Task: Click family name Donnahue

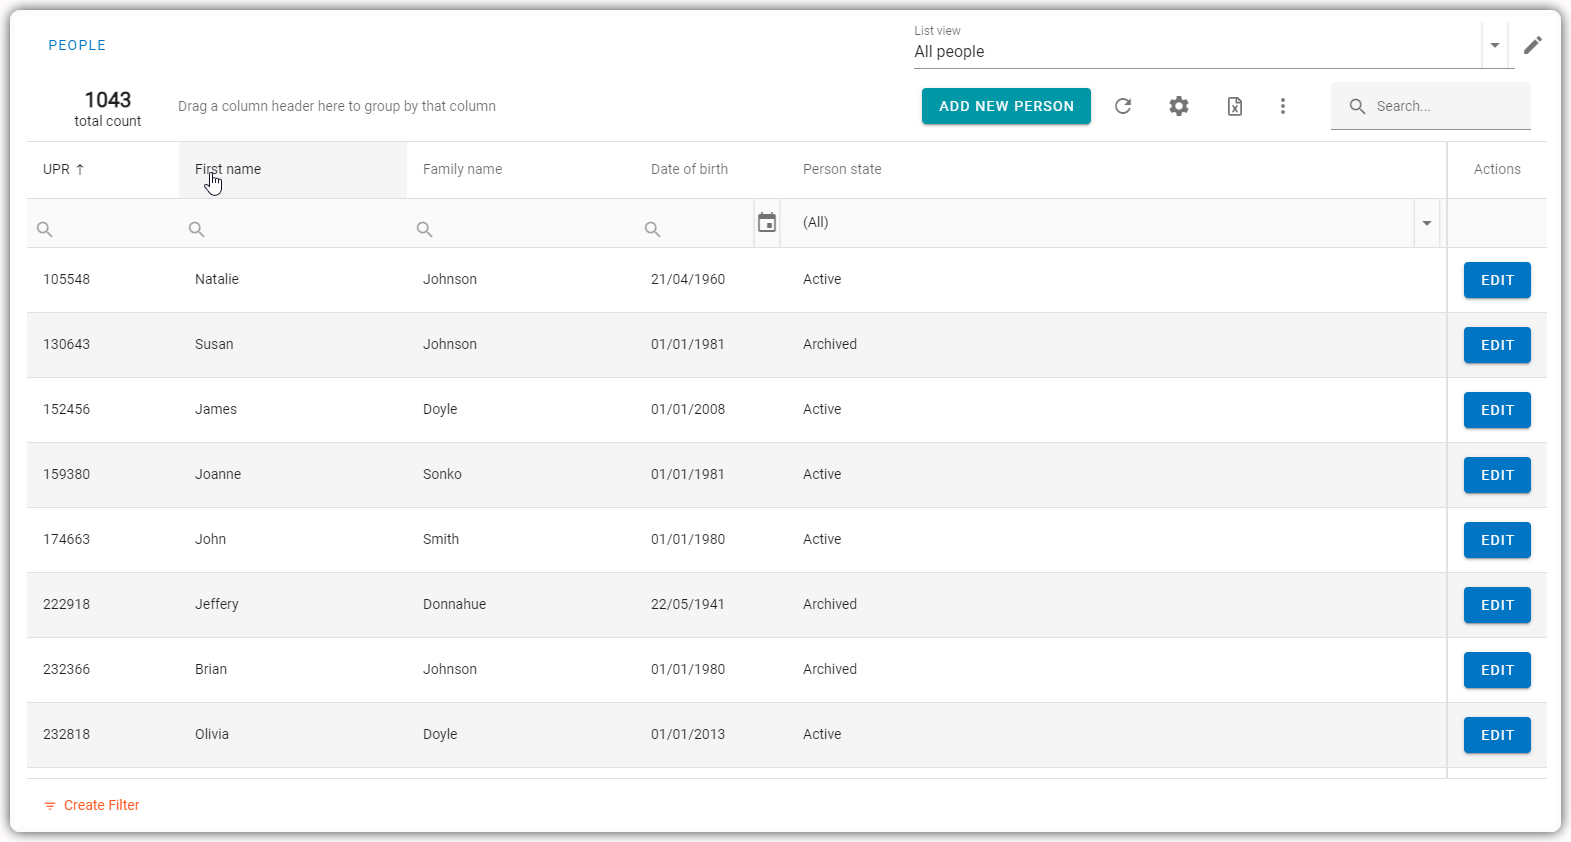Action: pyautogui.click(x=454, y=604)
